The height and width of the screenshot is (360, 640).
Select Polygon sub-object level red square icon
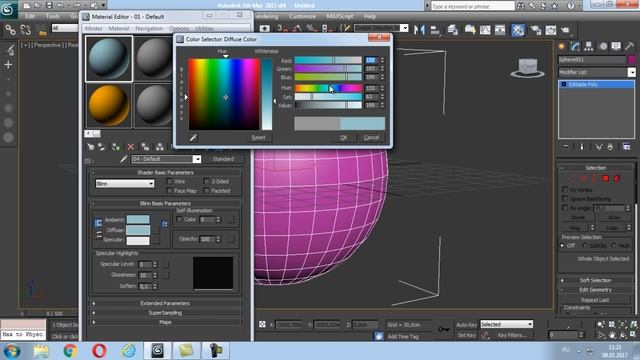(x=606, y=178)
